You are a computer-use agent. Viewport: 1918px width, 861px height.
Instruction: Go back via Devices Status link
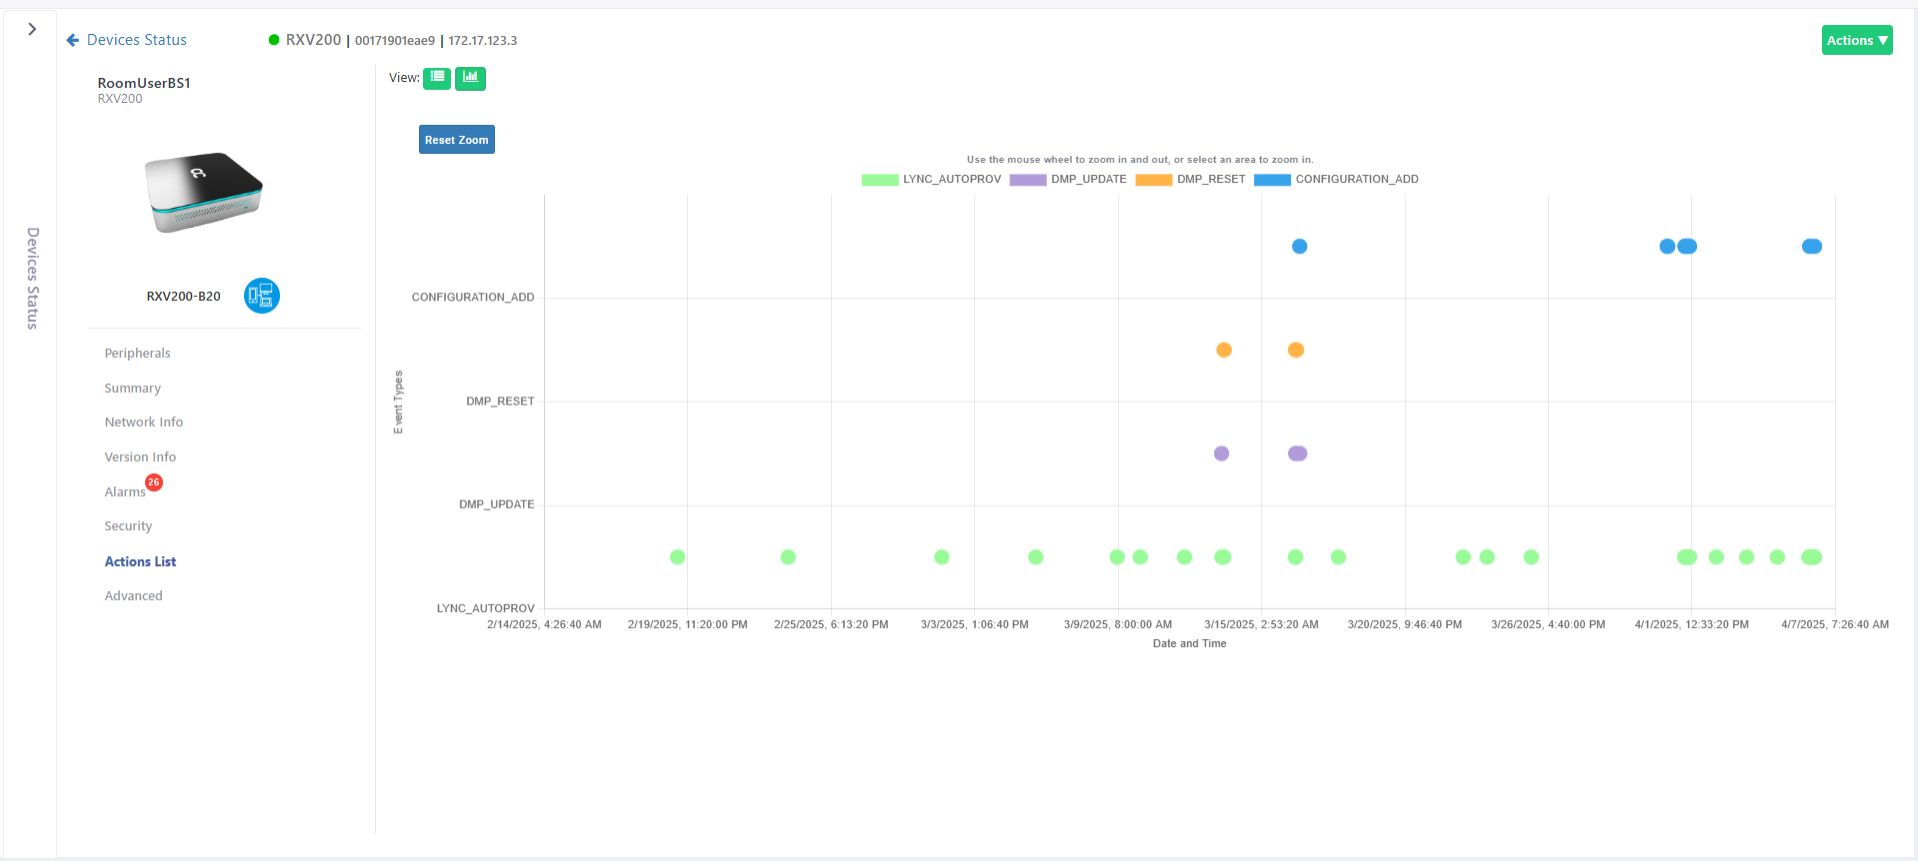(137, 40)
